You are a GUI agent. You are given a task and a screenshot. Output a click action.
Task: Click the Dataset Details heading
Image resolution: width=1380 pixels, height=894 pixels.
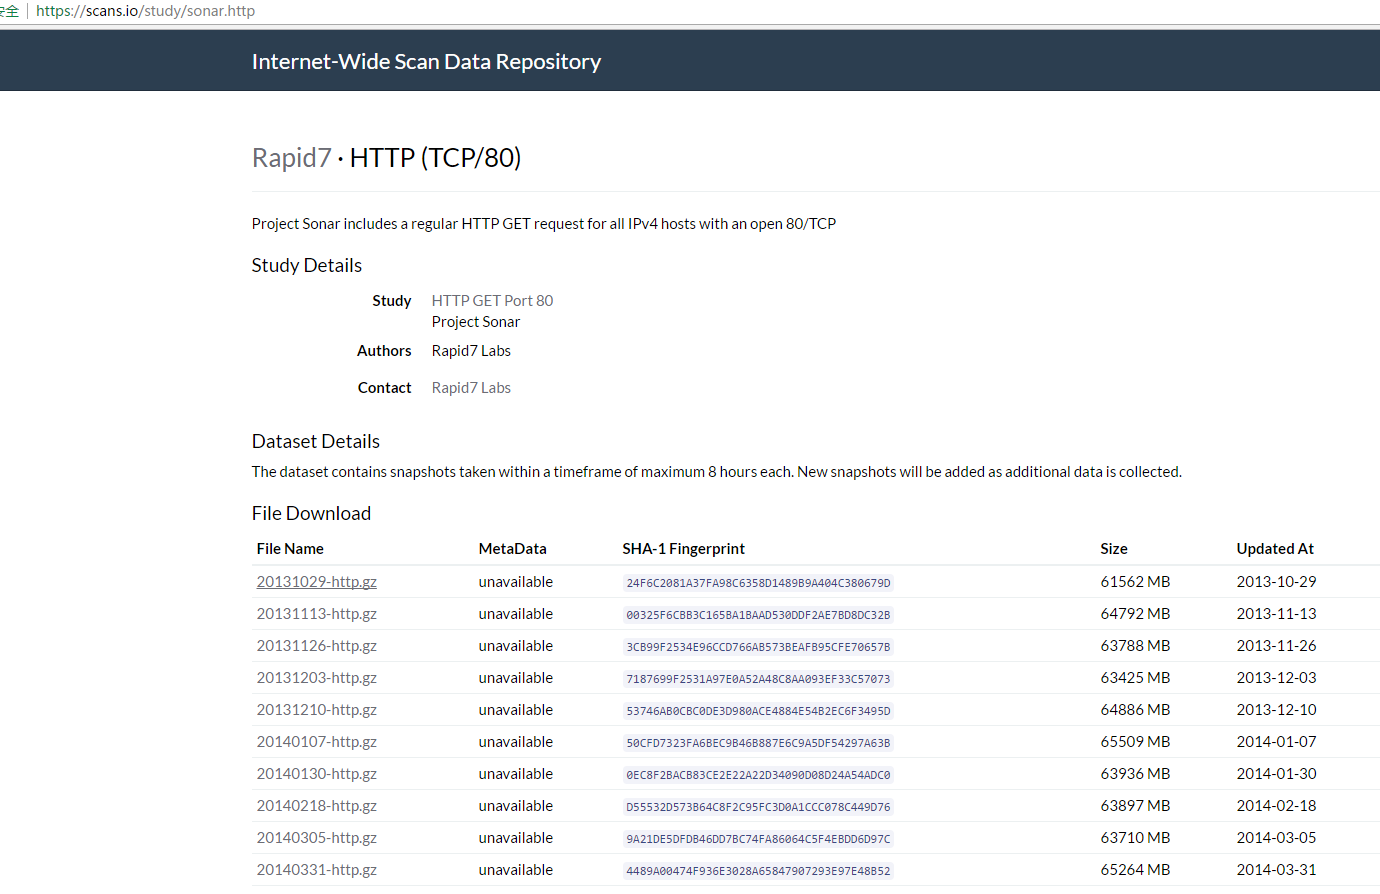pos(315,441)
